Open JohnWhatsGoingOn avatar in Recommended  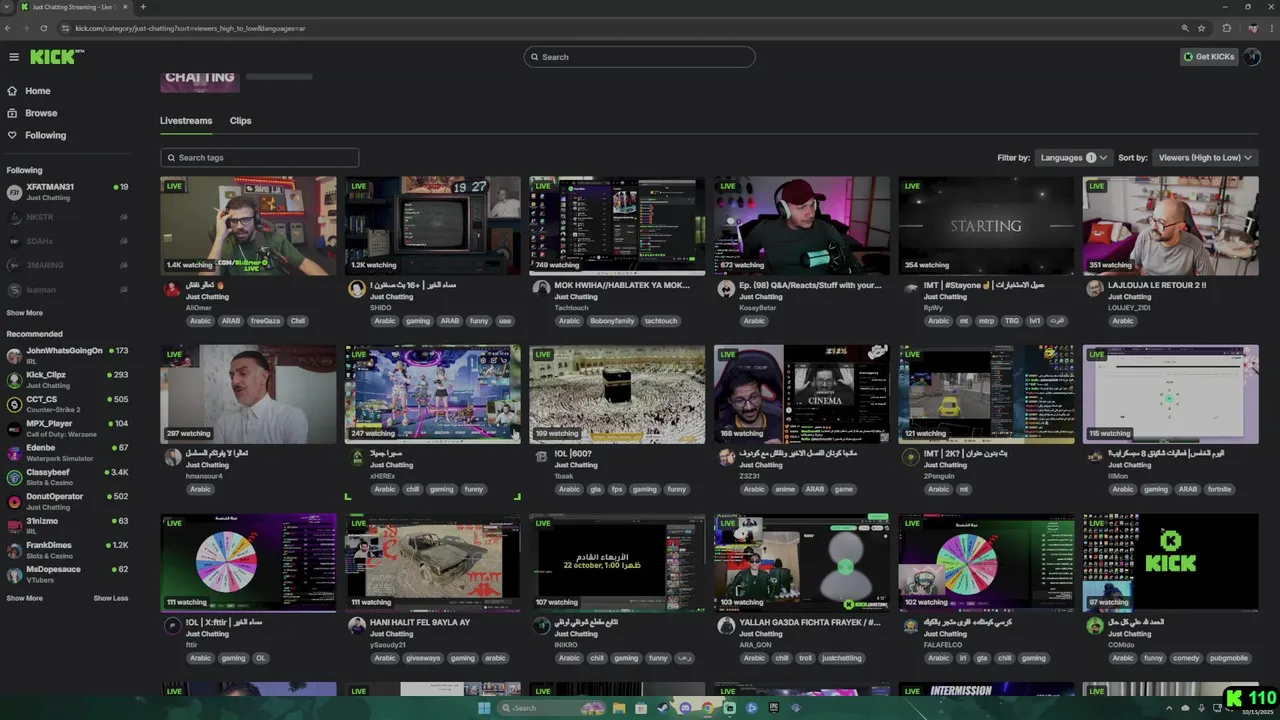(x=14, y=356)
